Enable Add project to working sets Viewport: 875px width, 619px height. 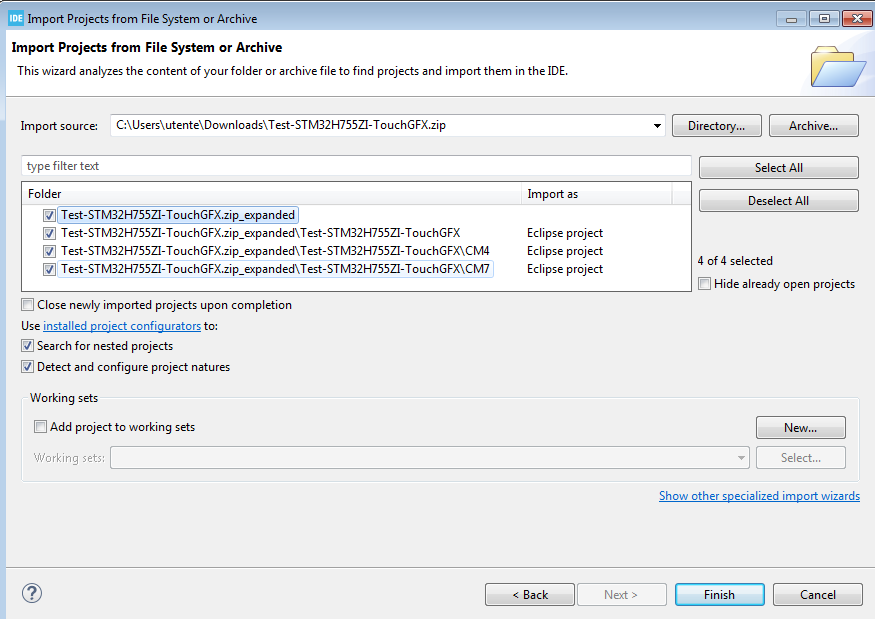pyautogui.click(x=40, y=427)
